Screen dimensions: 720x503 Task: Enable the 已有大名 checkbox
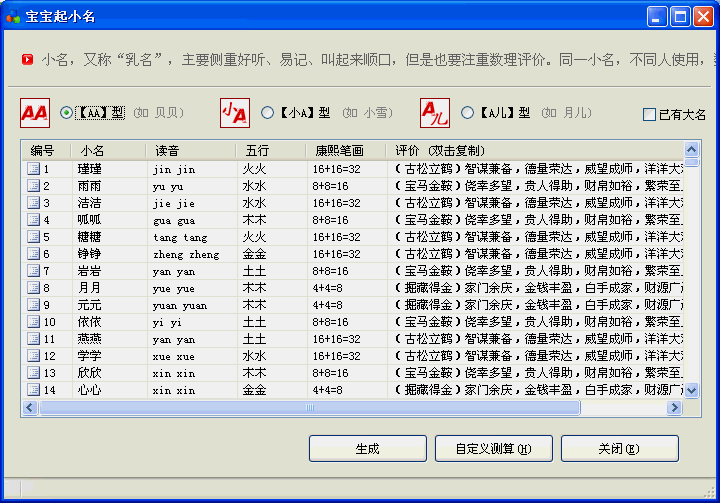(649, 115)
